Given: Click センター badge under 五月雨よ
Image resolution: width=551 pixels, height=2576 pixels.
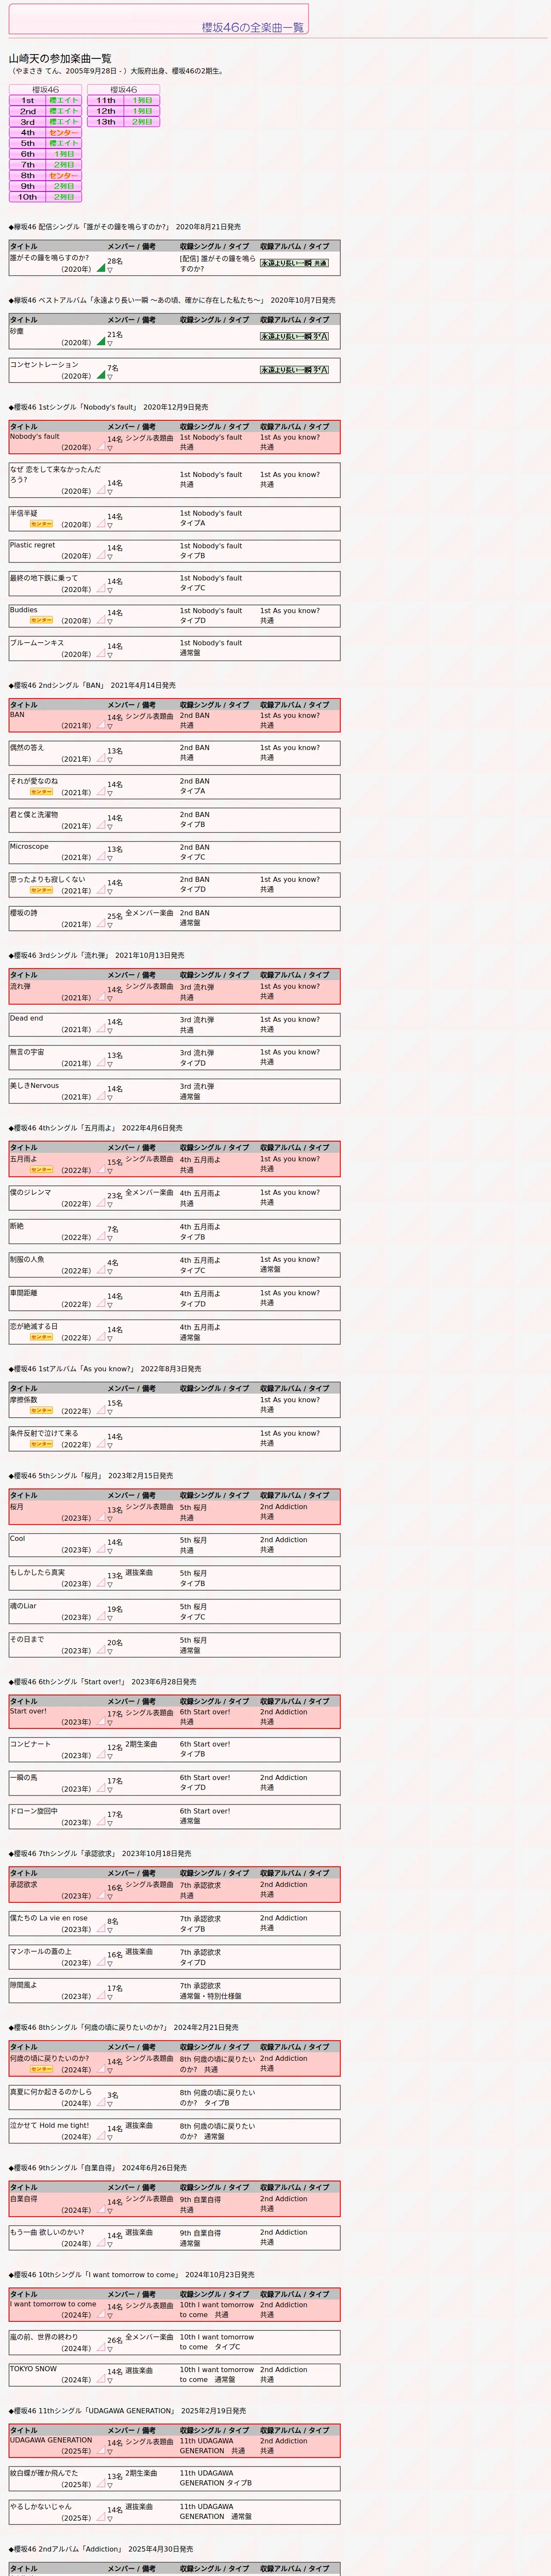Looking at the screenshot, I should pos(42,1170).
